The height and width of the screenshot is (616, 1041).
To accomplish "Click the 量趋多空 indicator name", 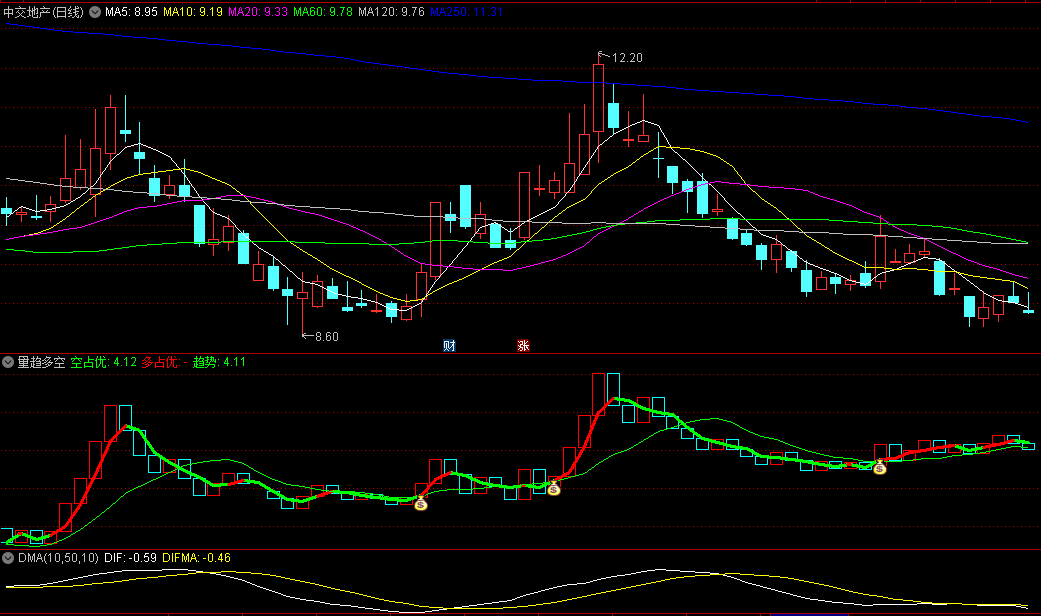I will click(x=41, y=362).
